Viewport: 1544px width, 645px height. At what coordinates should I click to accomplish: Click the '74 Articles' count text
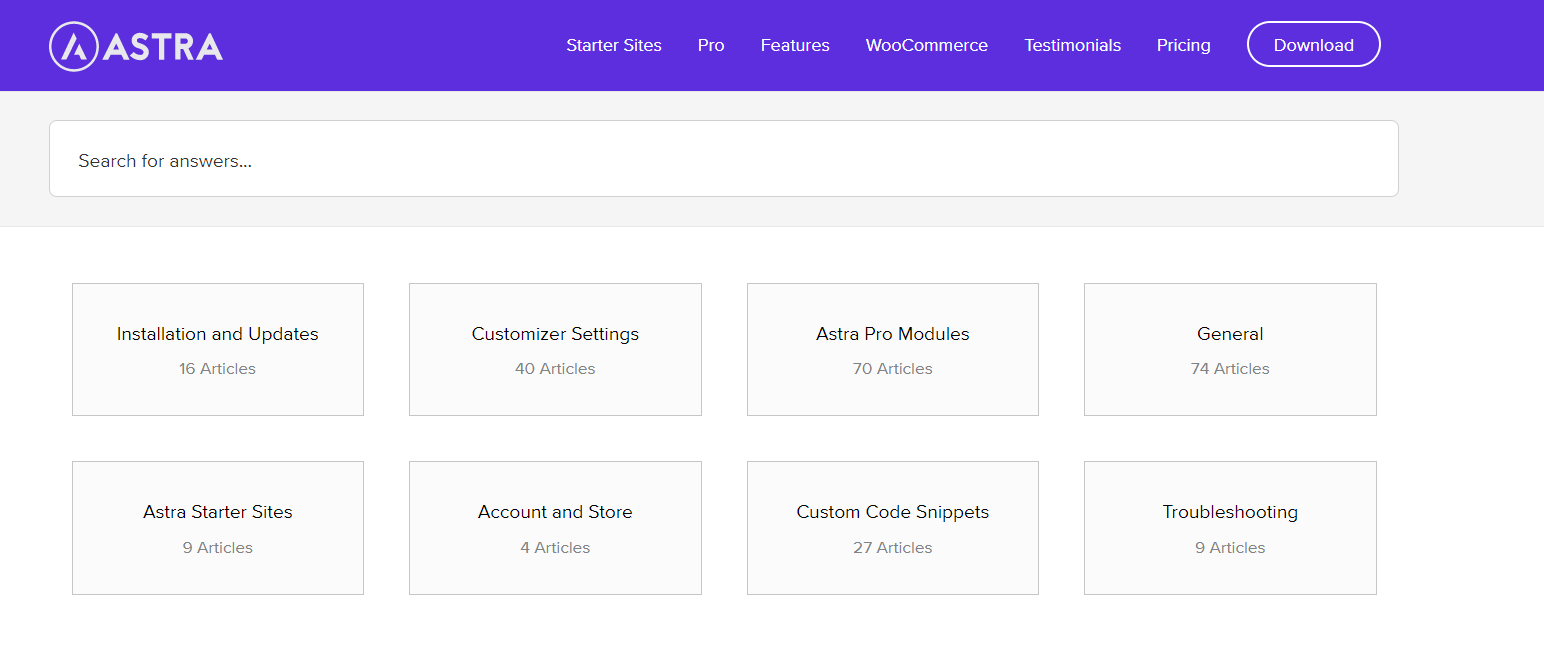coord(1230,369)
